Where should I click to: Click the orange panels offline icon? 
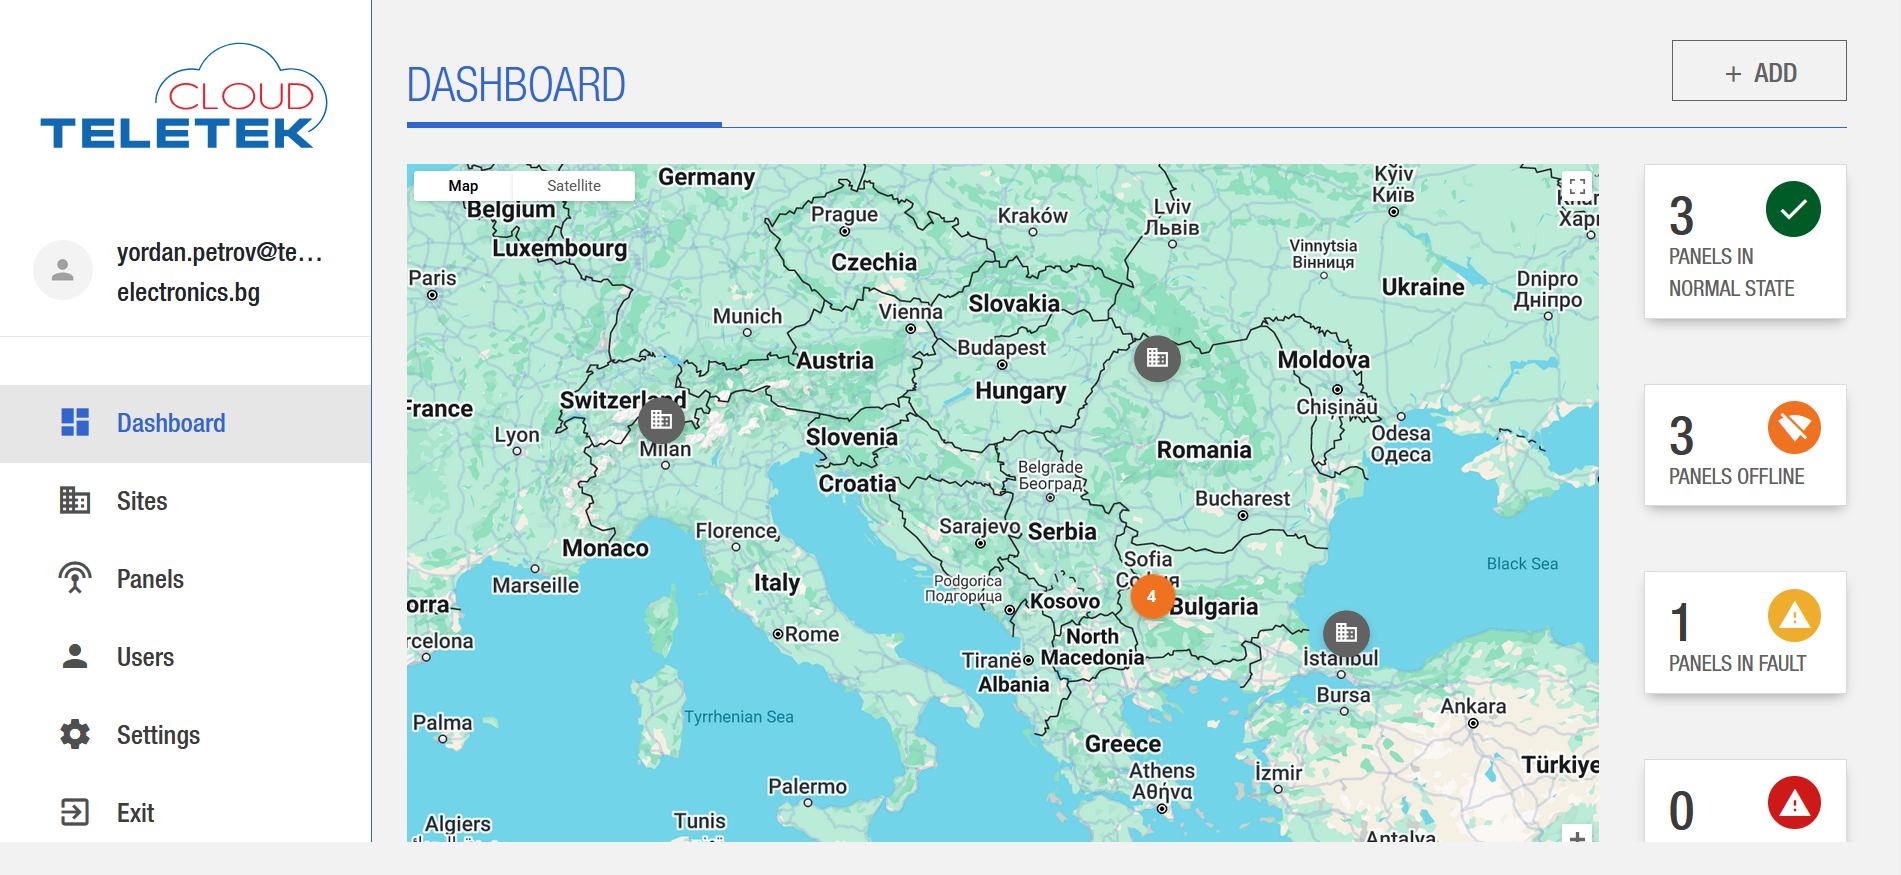click(x=1794, y=428)
